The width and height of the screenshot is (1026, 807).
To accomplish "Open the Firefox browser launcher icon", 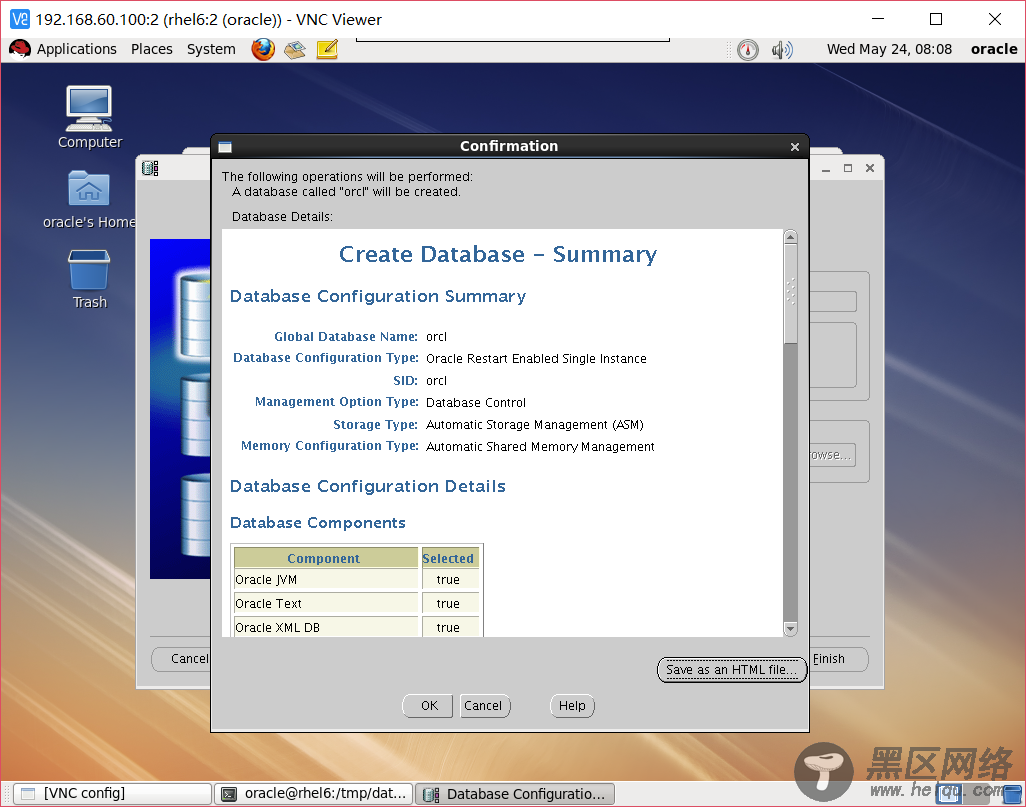I will [263, 49].
